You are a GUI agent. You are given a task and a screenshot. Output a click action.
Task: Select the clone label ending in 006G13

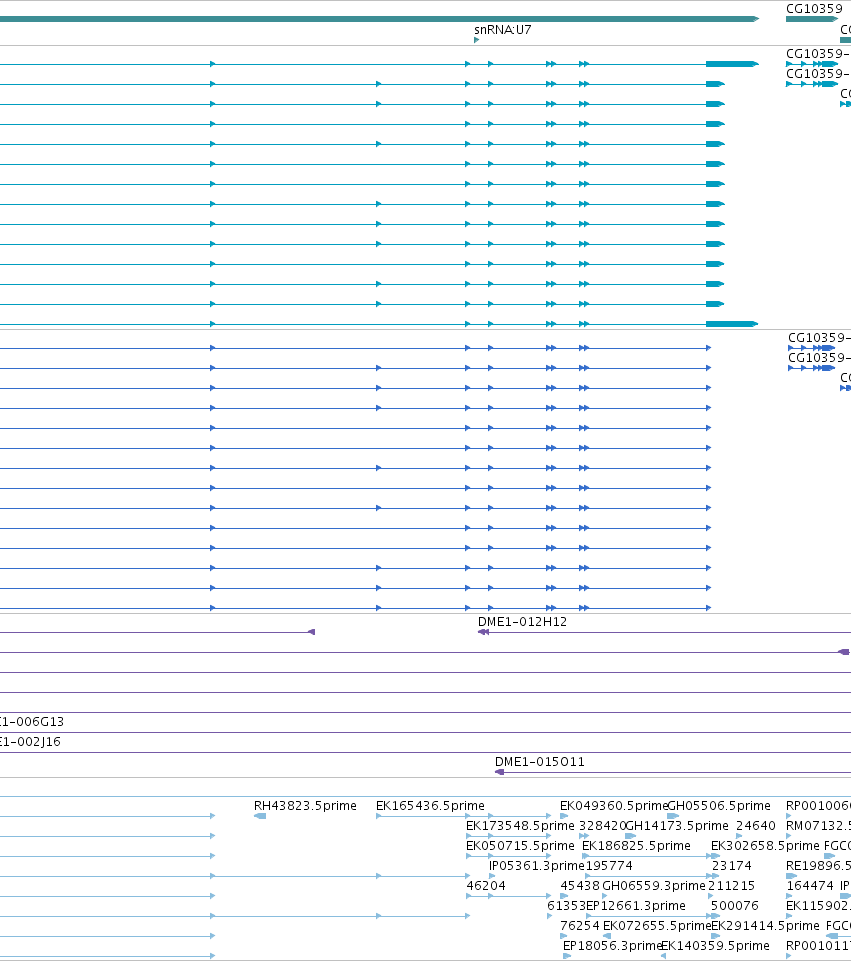click(x=32, y=721)
